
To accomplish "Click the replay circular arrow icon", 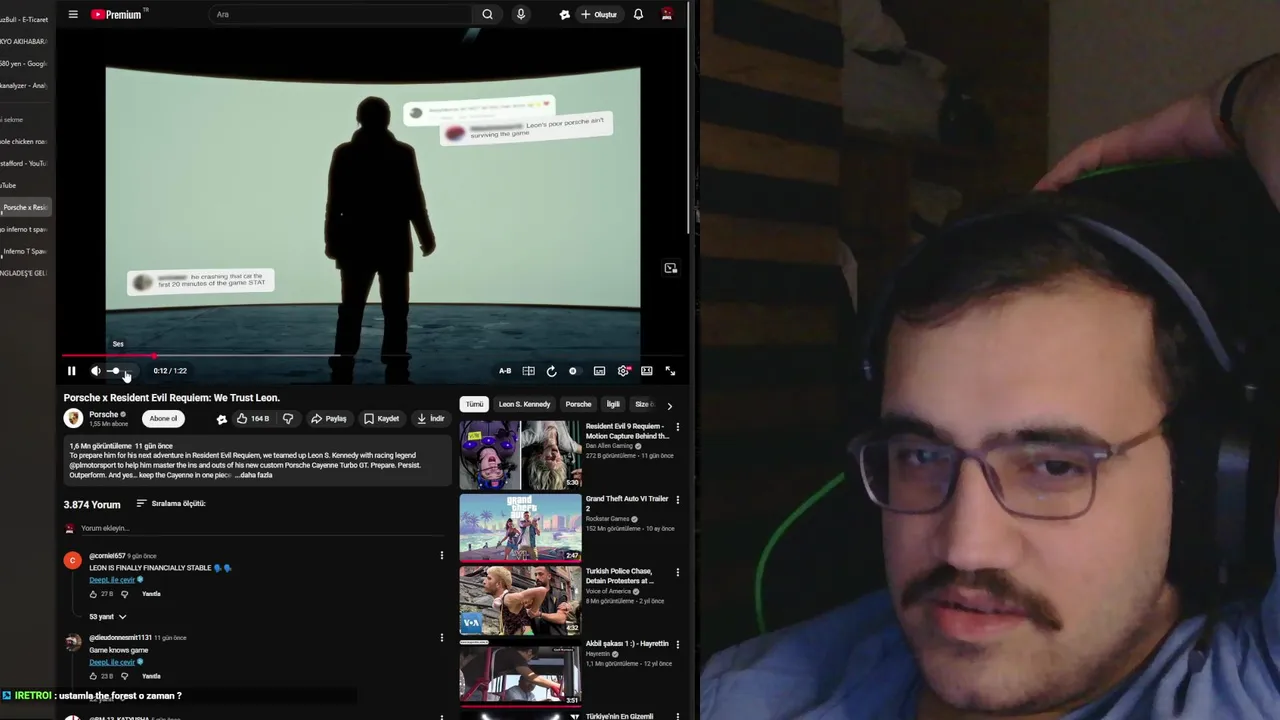I will (x=551, y=371).
